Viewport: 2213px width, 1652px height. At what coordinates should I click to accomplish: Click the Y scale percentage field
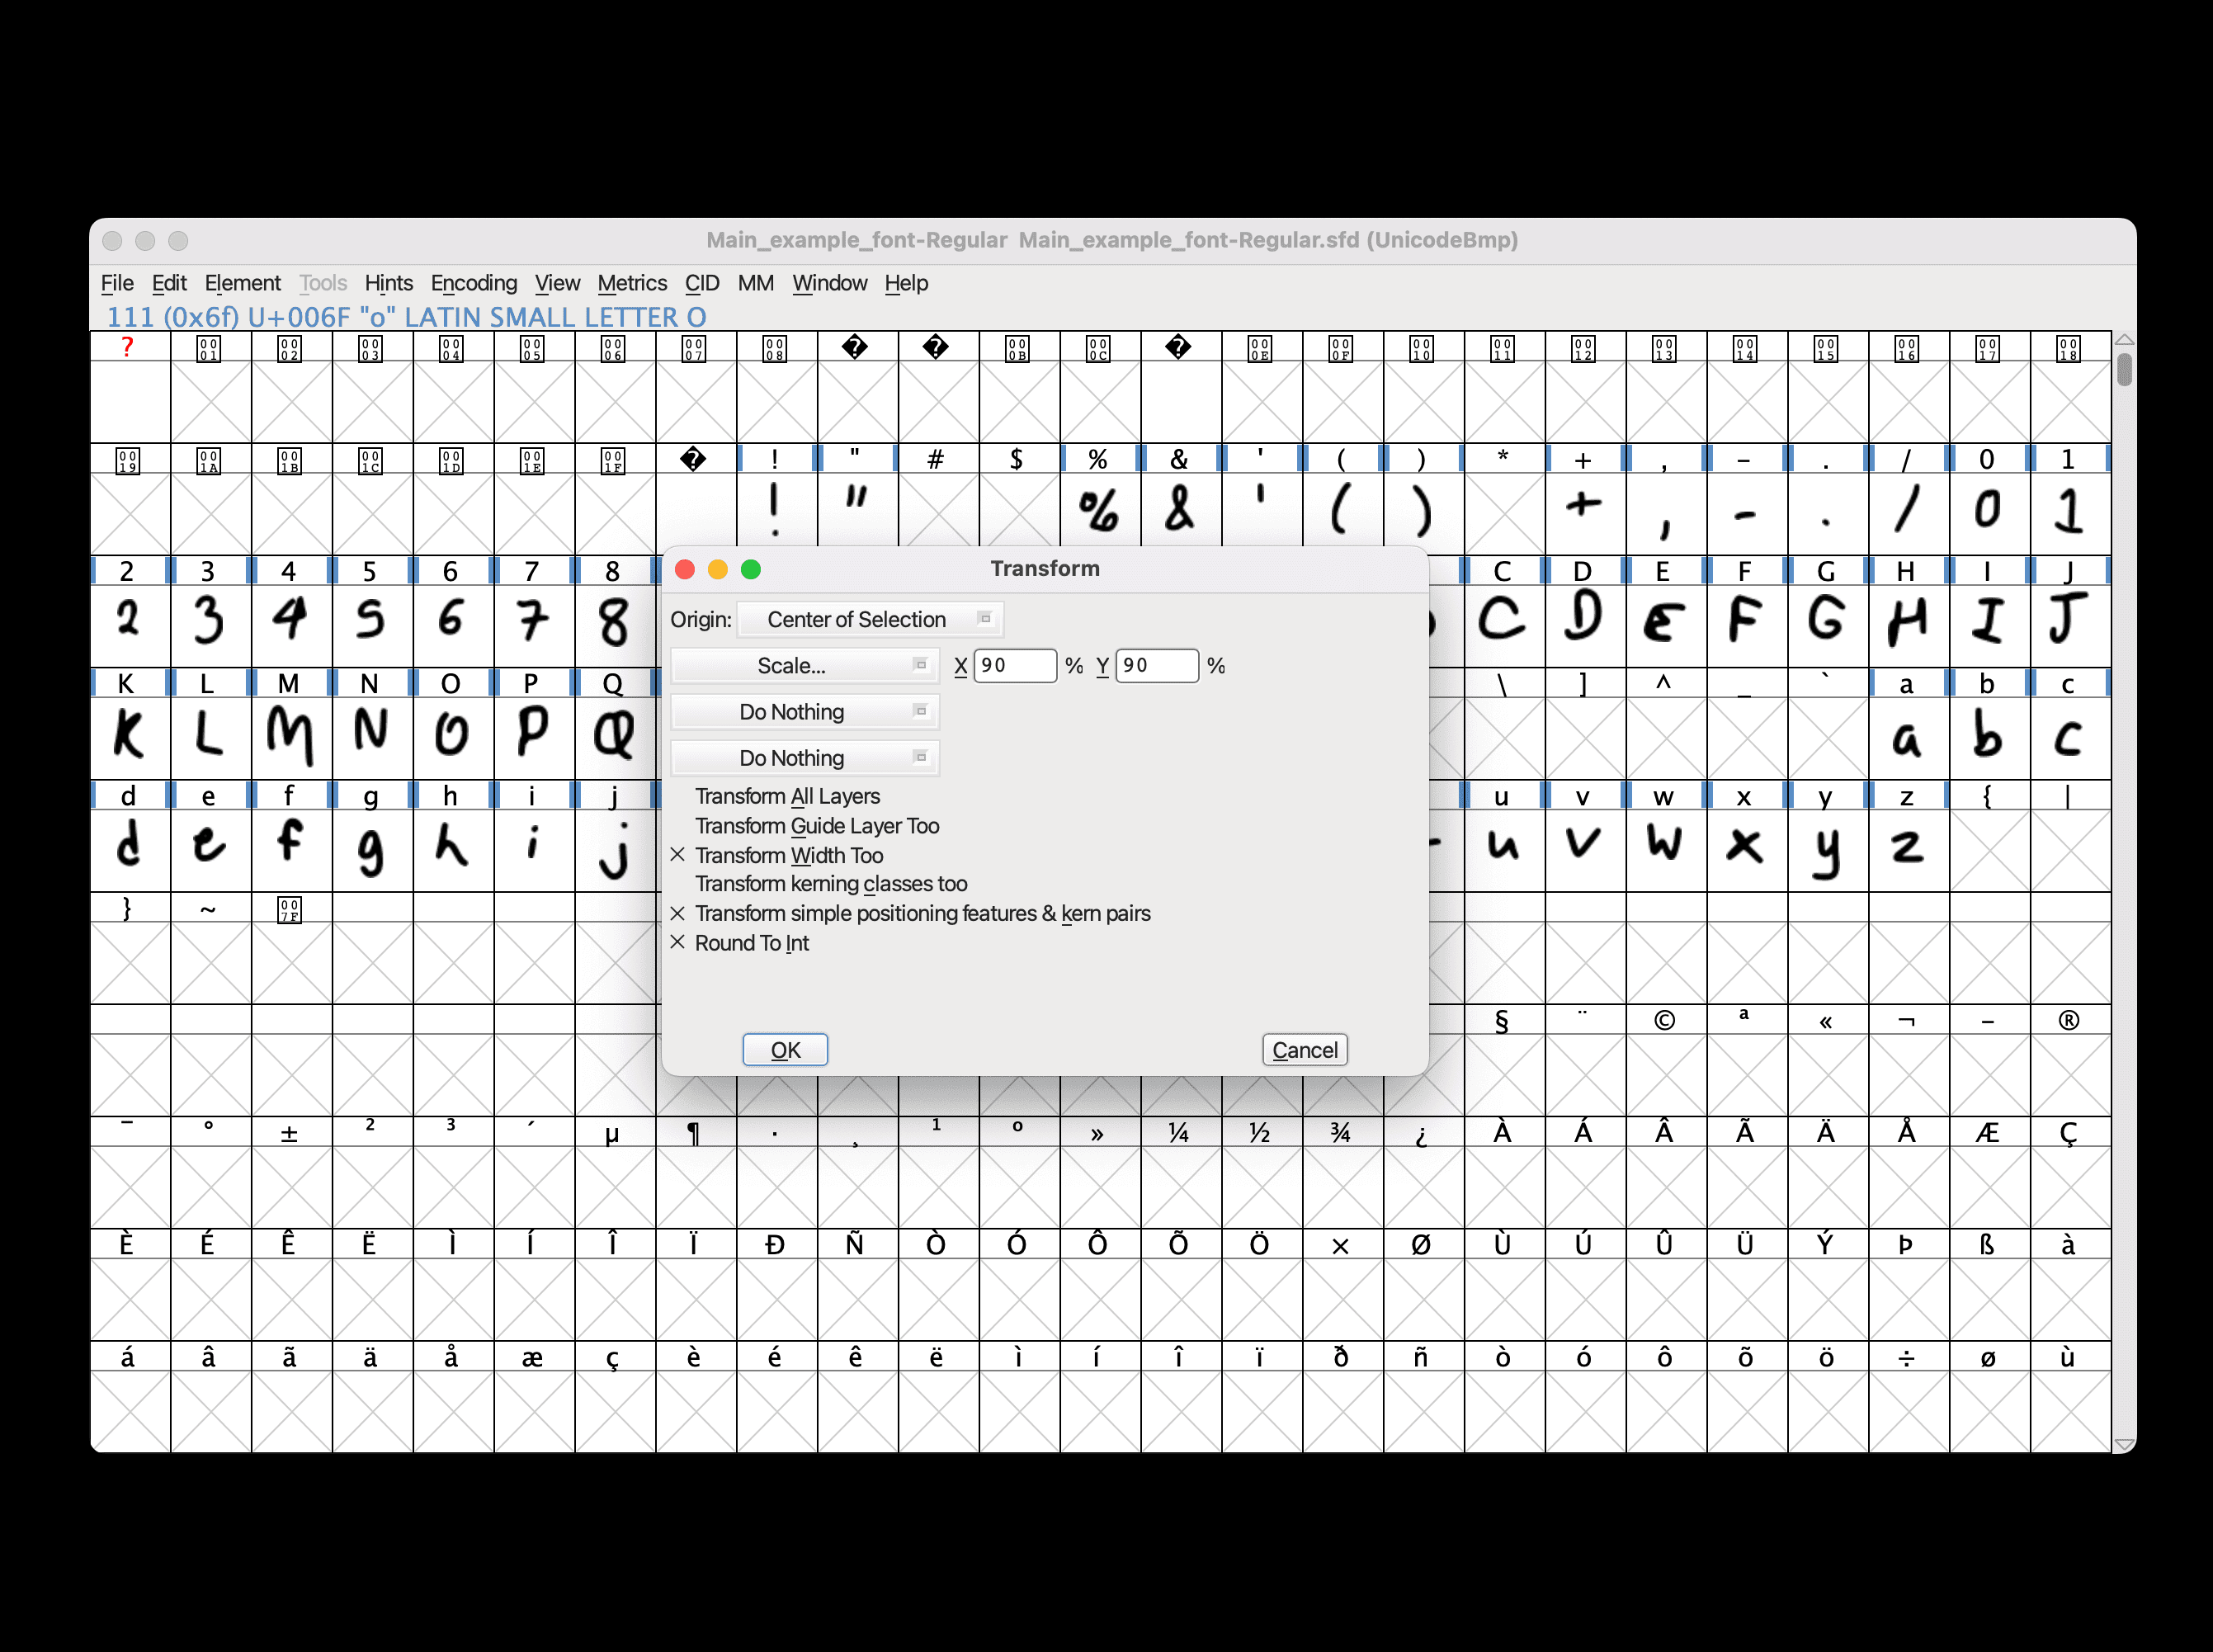point(1157,666)
